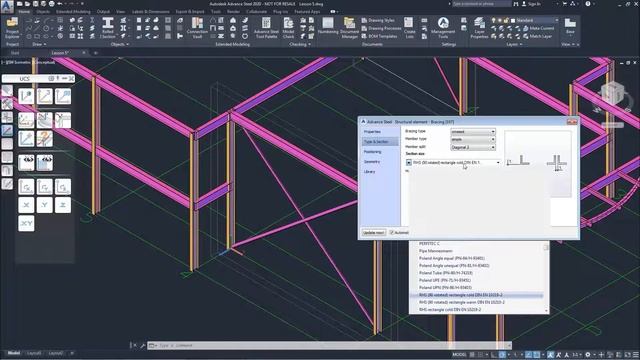This screenshot has height=360, width=640.
Task: Click the UCS XY plane tool
Action: tap(26, 223)
